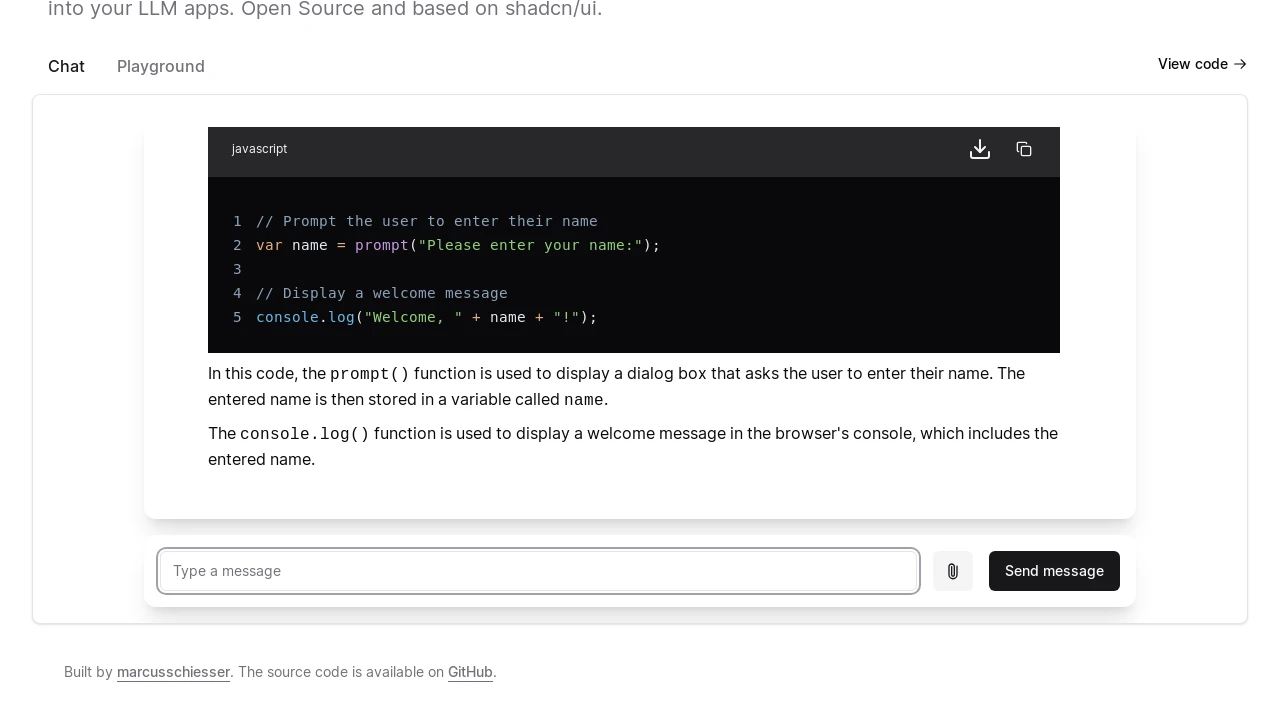1280x720 pixels.
Task: Copy the code block to clipboard
Action: click(x=1024, y=149)
